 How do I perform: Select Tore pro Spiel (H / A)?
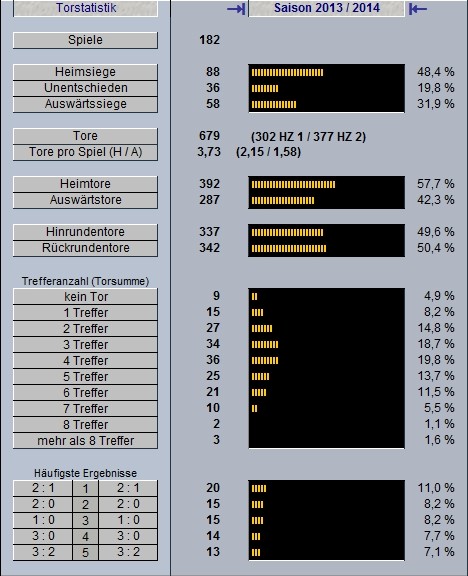85,152
